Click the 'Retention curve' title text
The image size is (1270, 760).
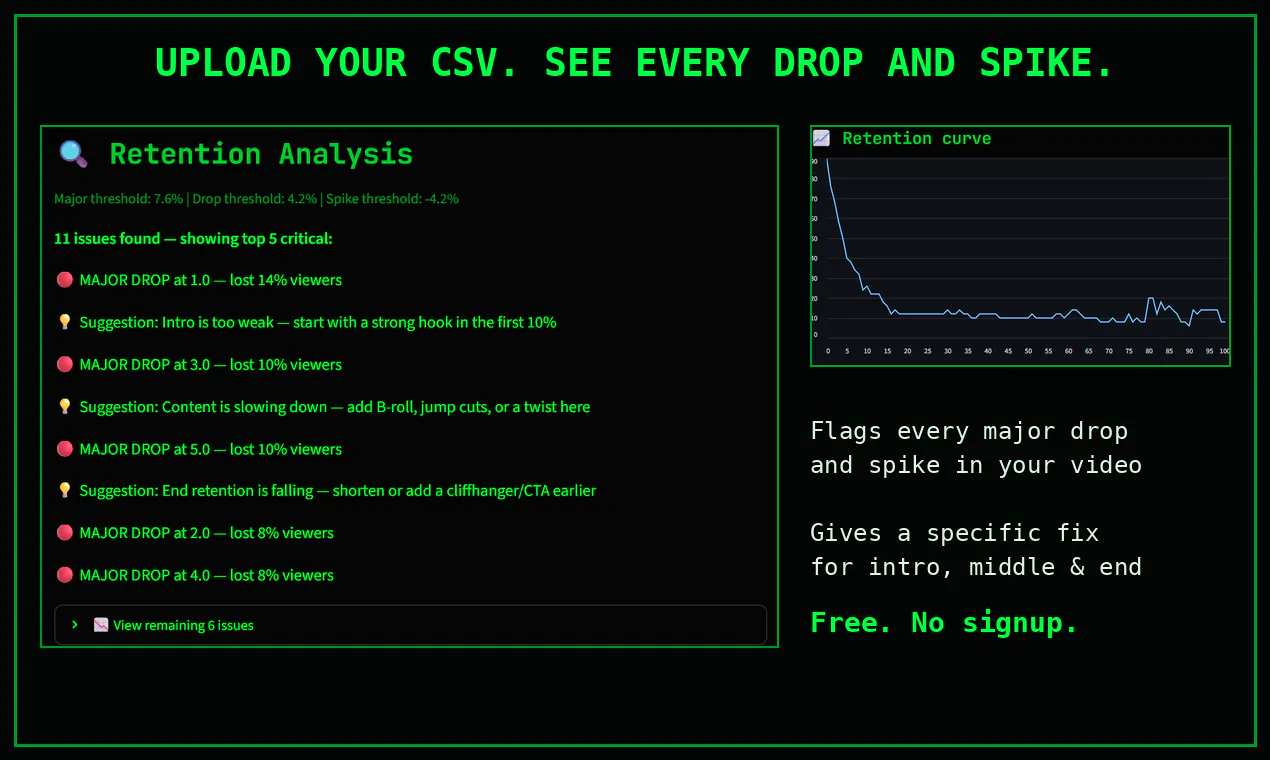coord(917,138)
